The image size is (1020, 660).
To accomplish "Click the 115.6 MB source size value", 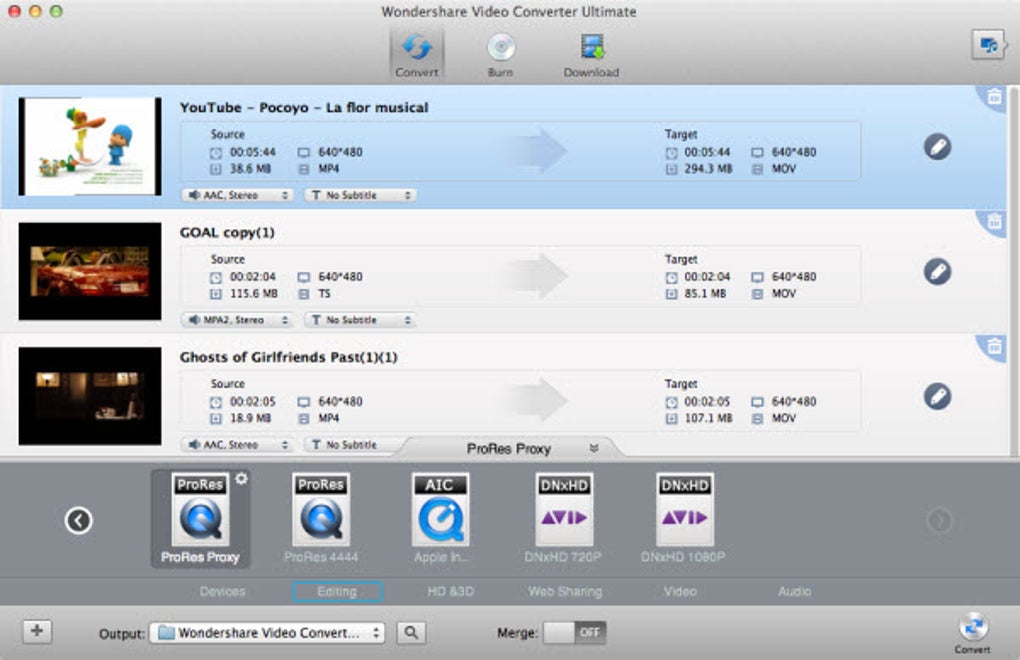I will click(x=254, y=294).
